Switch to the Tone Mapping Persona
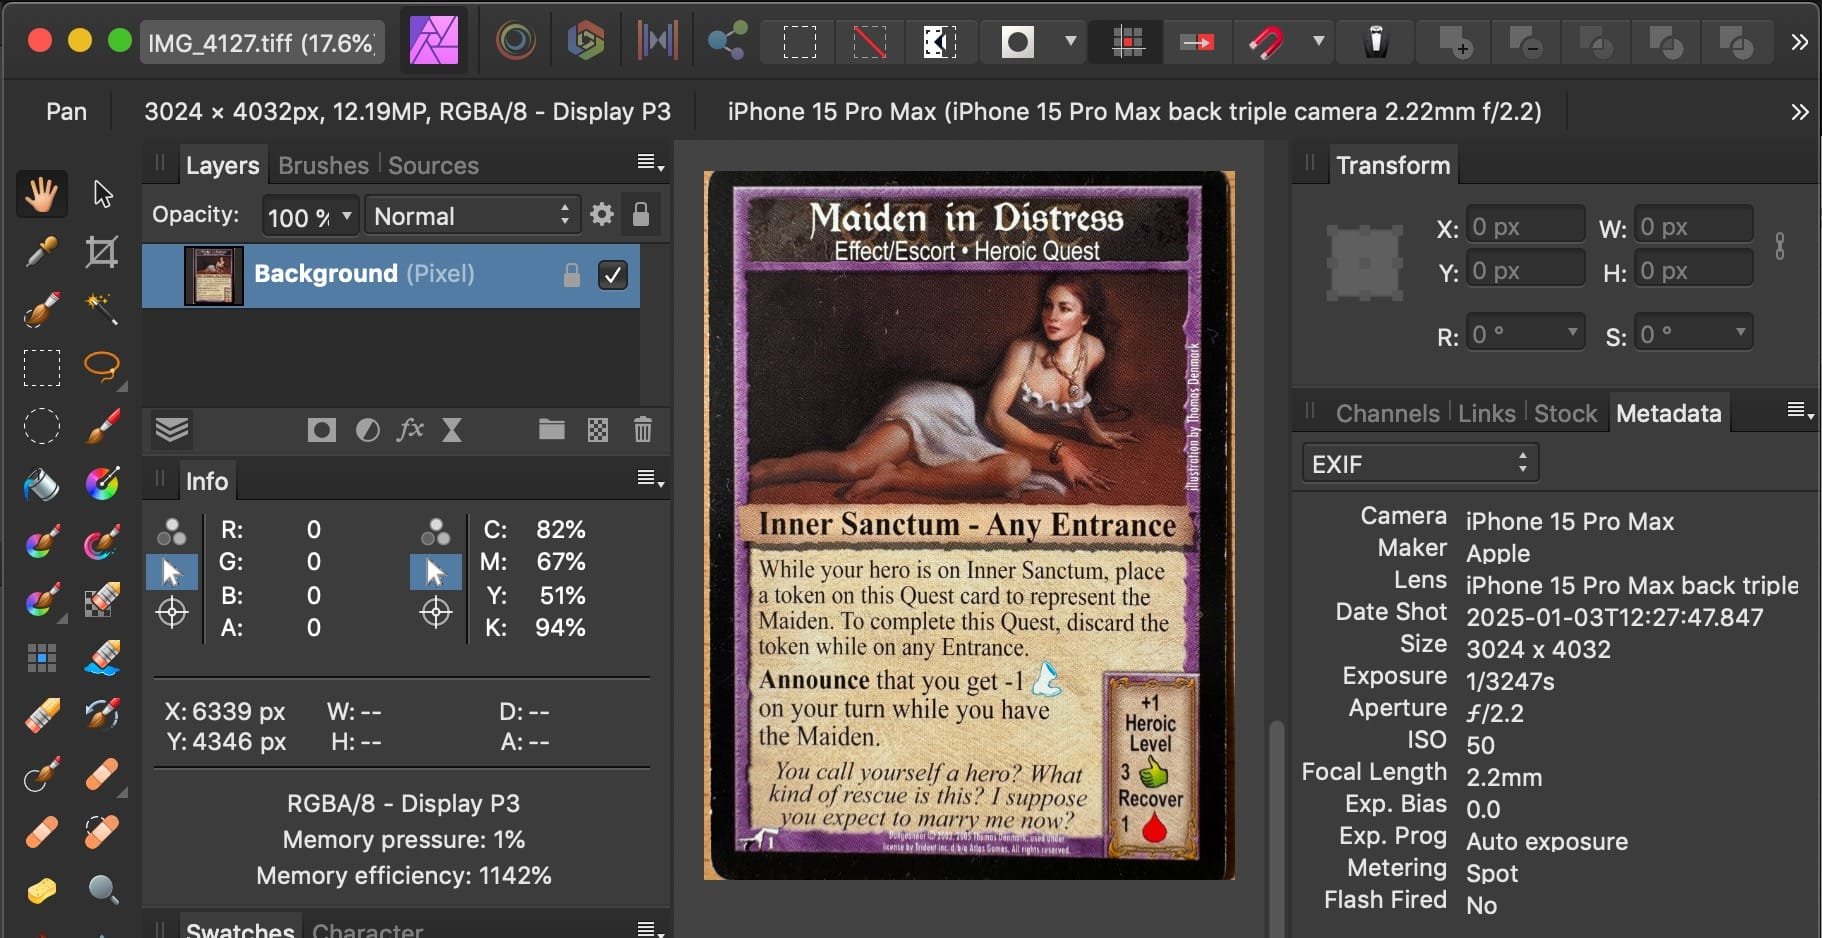 pyautogui.click(x=657, y=41)
